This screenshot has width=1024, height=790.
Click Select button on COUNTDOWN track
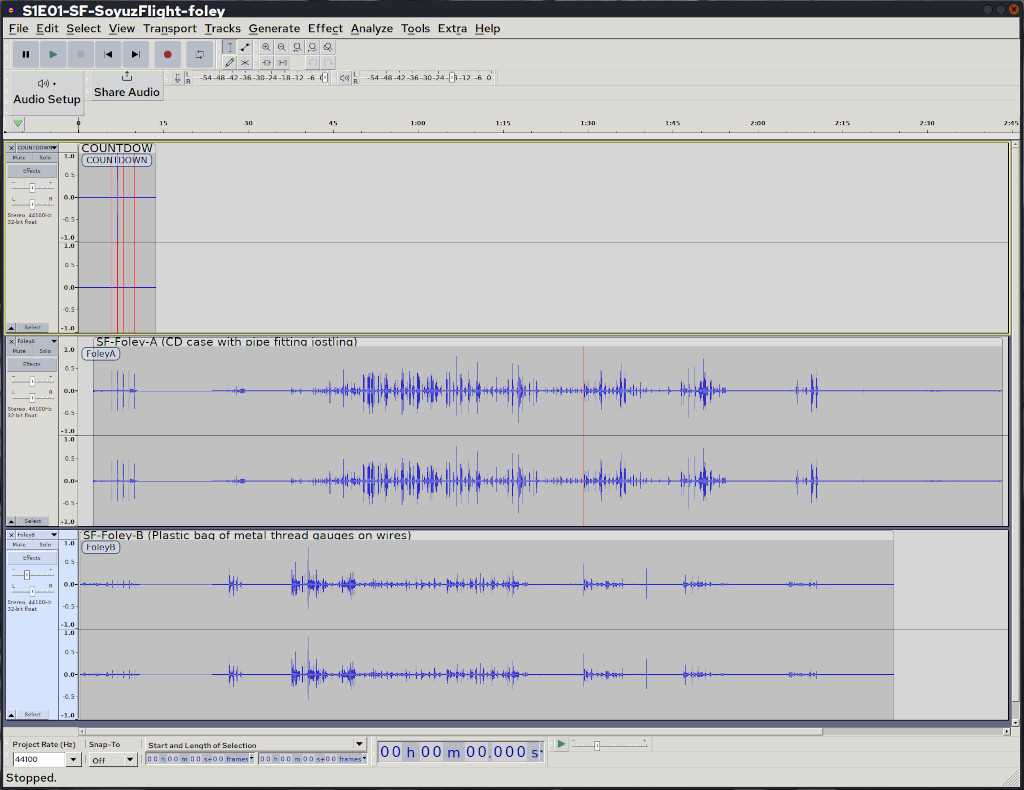click(x=33, y=327)
